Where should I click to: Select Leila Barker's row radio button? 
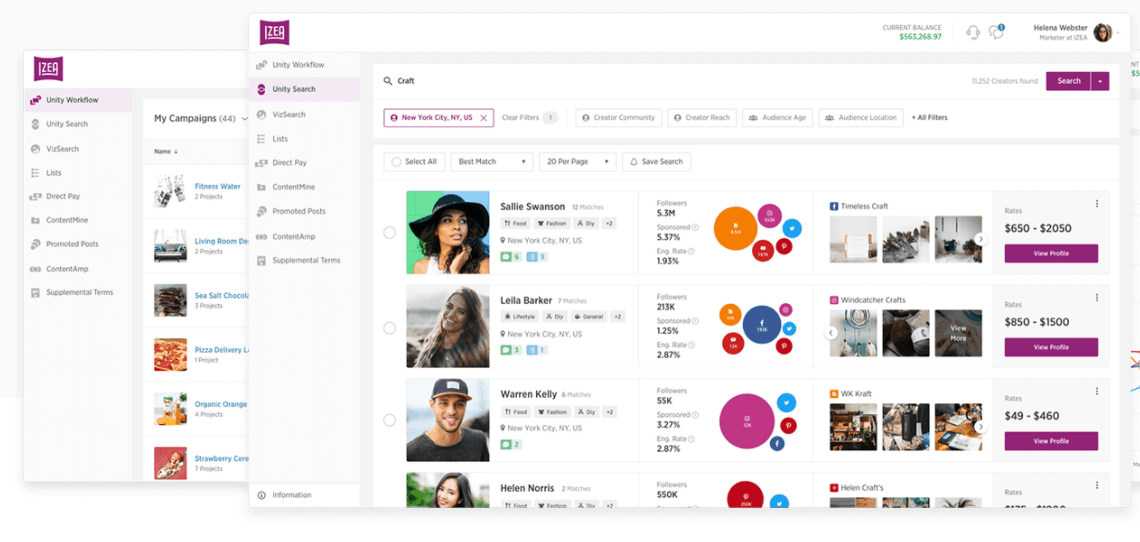coord(390,328)
